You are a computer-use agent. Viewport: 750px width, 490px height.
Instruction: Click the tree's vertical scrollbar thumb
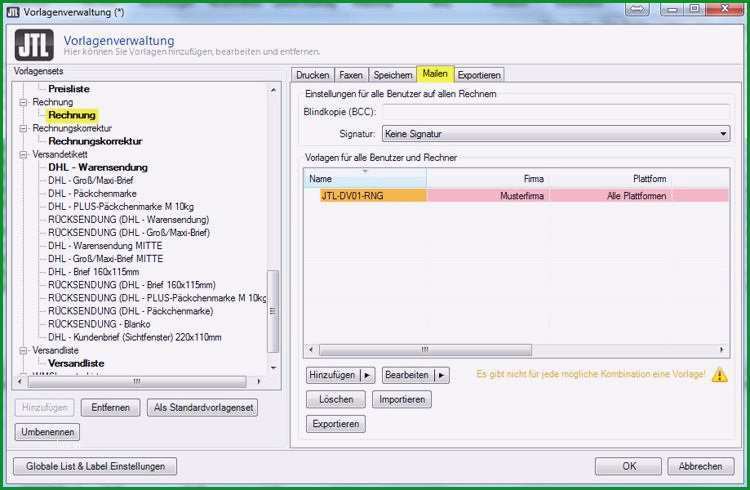pos(273,311)
